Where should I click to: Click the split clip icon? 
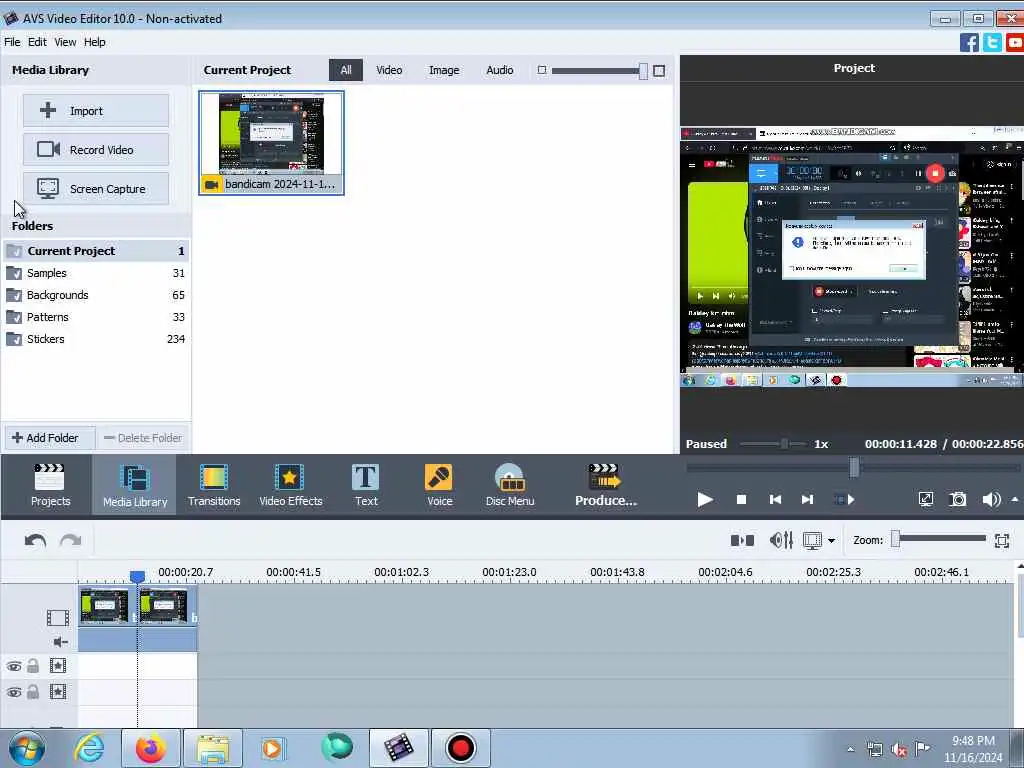[742, 541]
